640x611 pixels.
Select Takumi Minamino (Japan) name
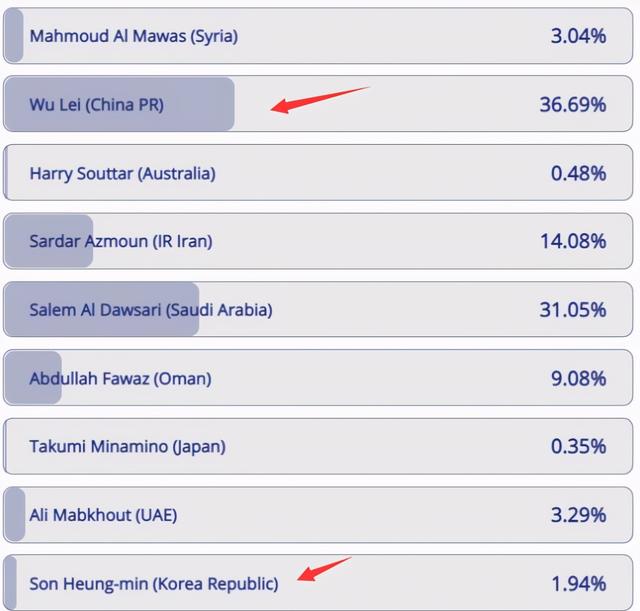point(127,446)
